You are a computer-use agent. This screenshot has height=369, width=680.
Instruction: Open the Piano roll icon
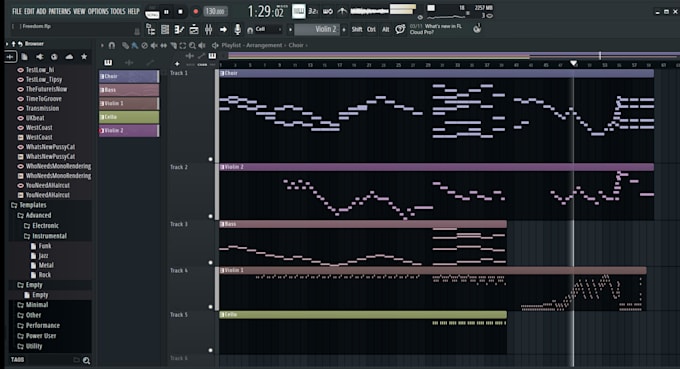click(x=179, y=29)
